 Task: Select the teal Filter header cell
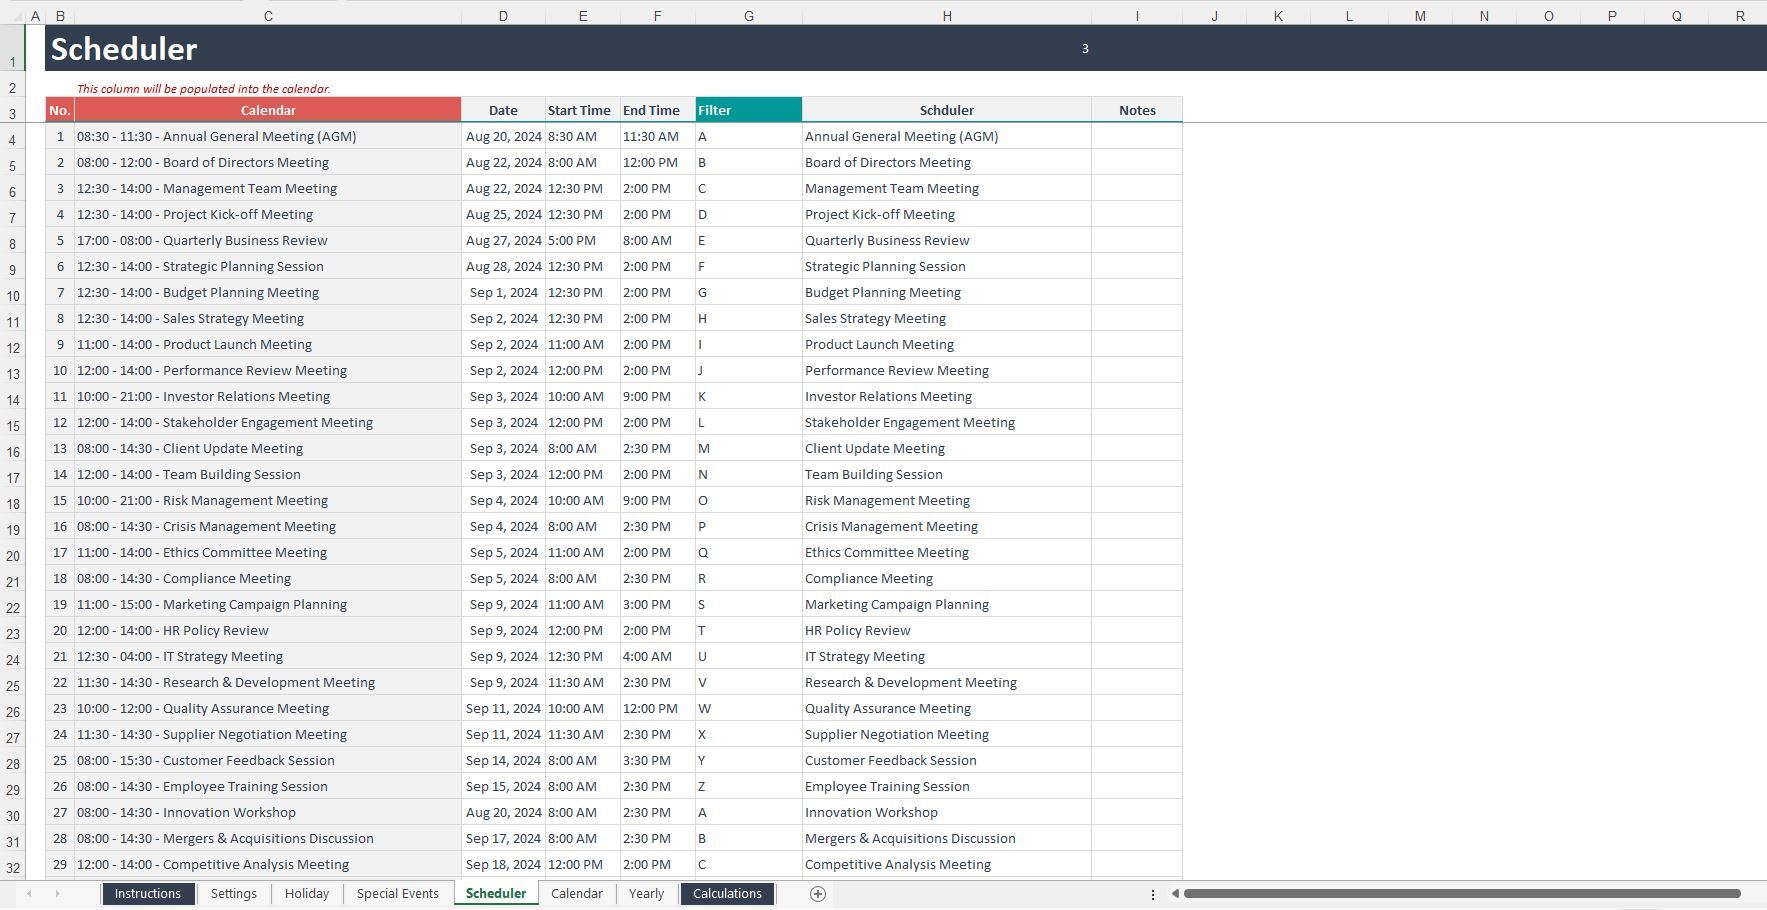(x=748, y=110)
